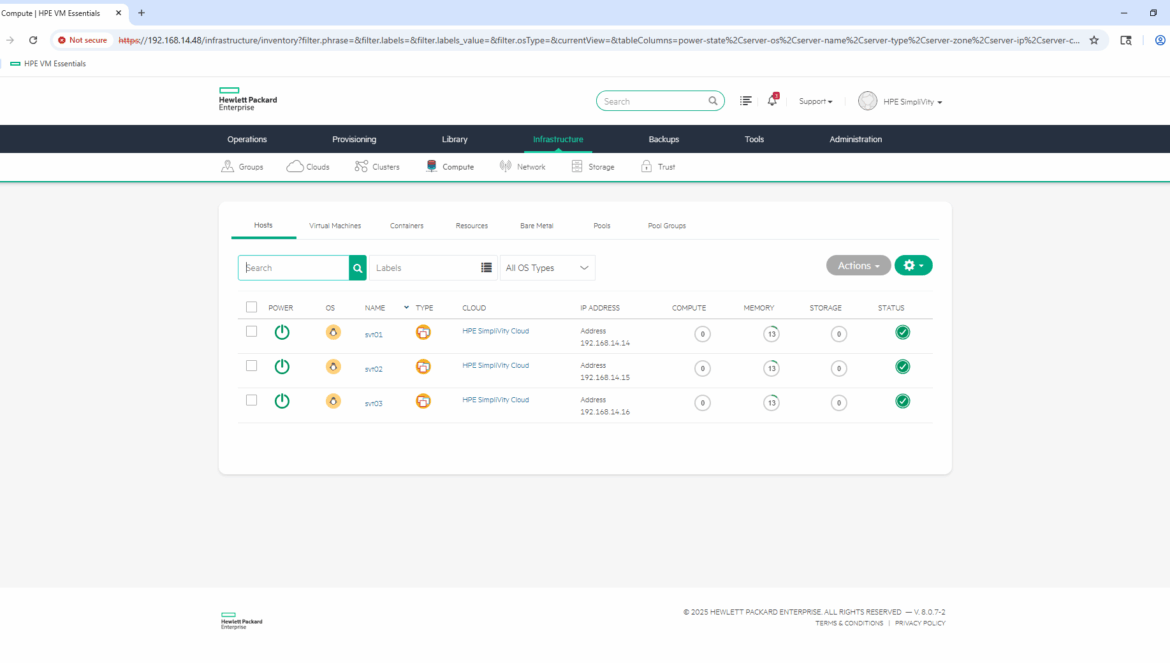Viewport: 1170px width, 663px height.
Task: Click the Linux OS icon for svr02
Action: pyautogui.click(x=333, y=367)
